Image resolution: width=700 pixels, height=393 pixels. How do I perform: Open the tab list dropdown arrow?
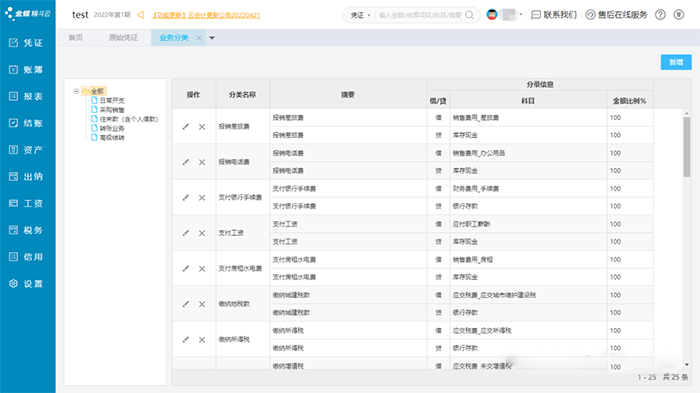(212, 38)
